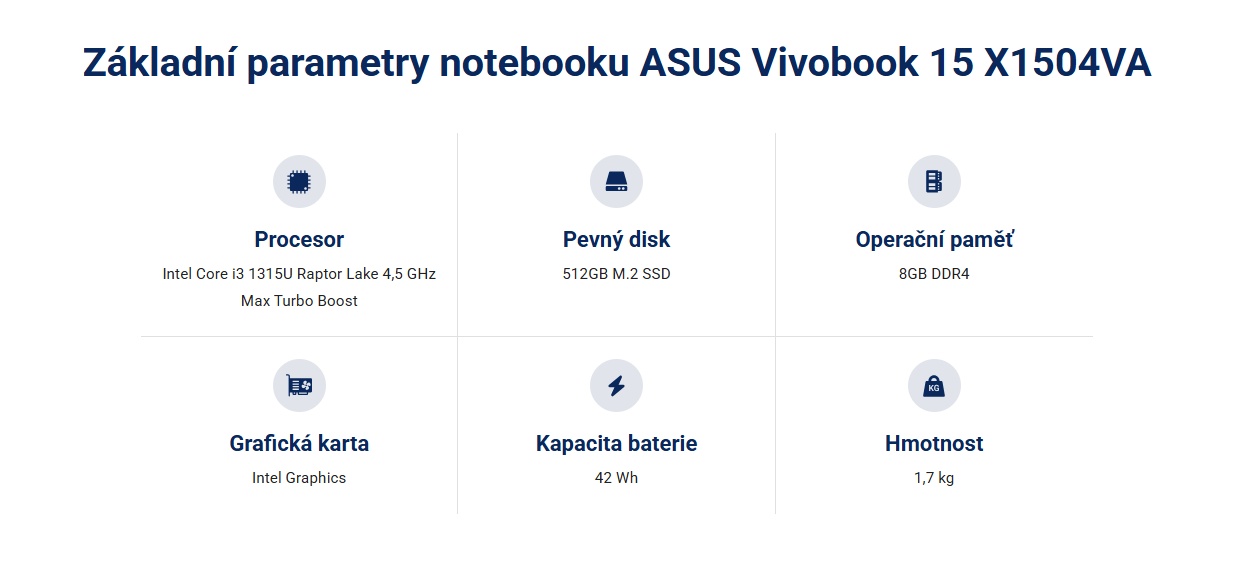
Task: Click the battery lightning bolt icon
Action: [x=616, y=386]
